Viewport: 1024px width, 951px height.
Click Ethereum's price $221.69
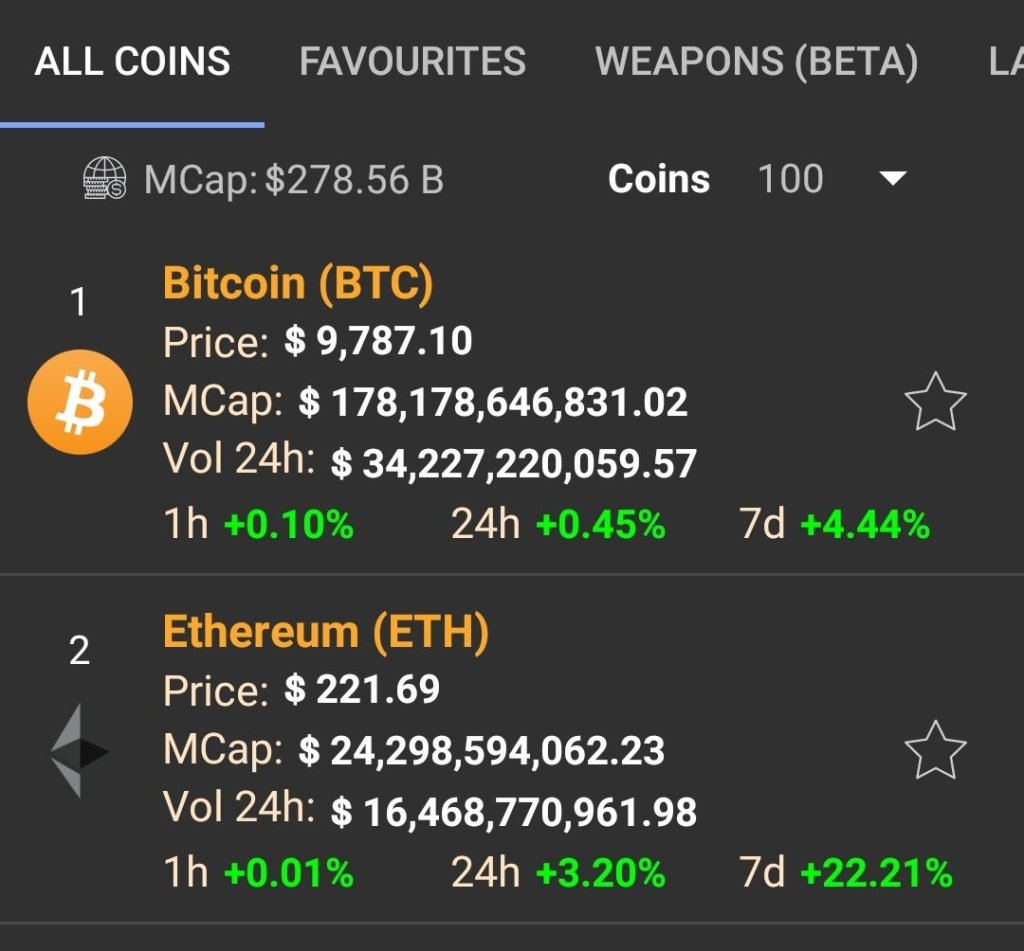coord(362,690)
